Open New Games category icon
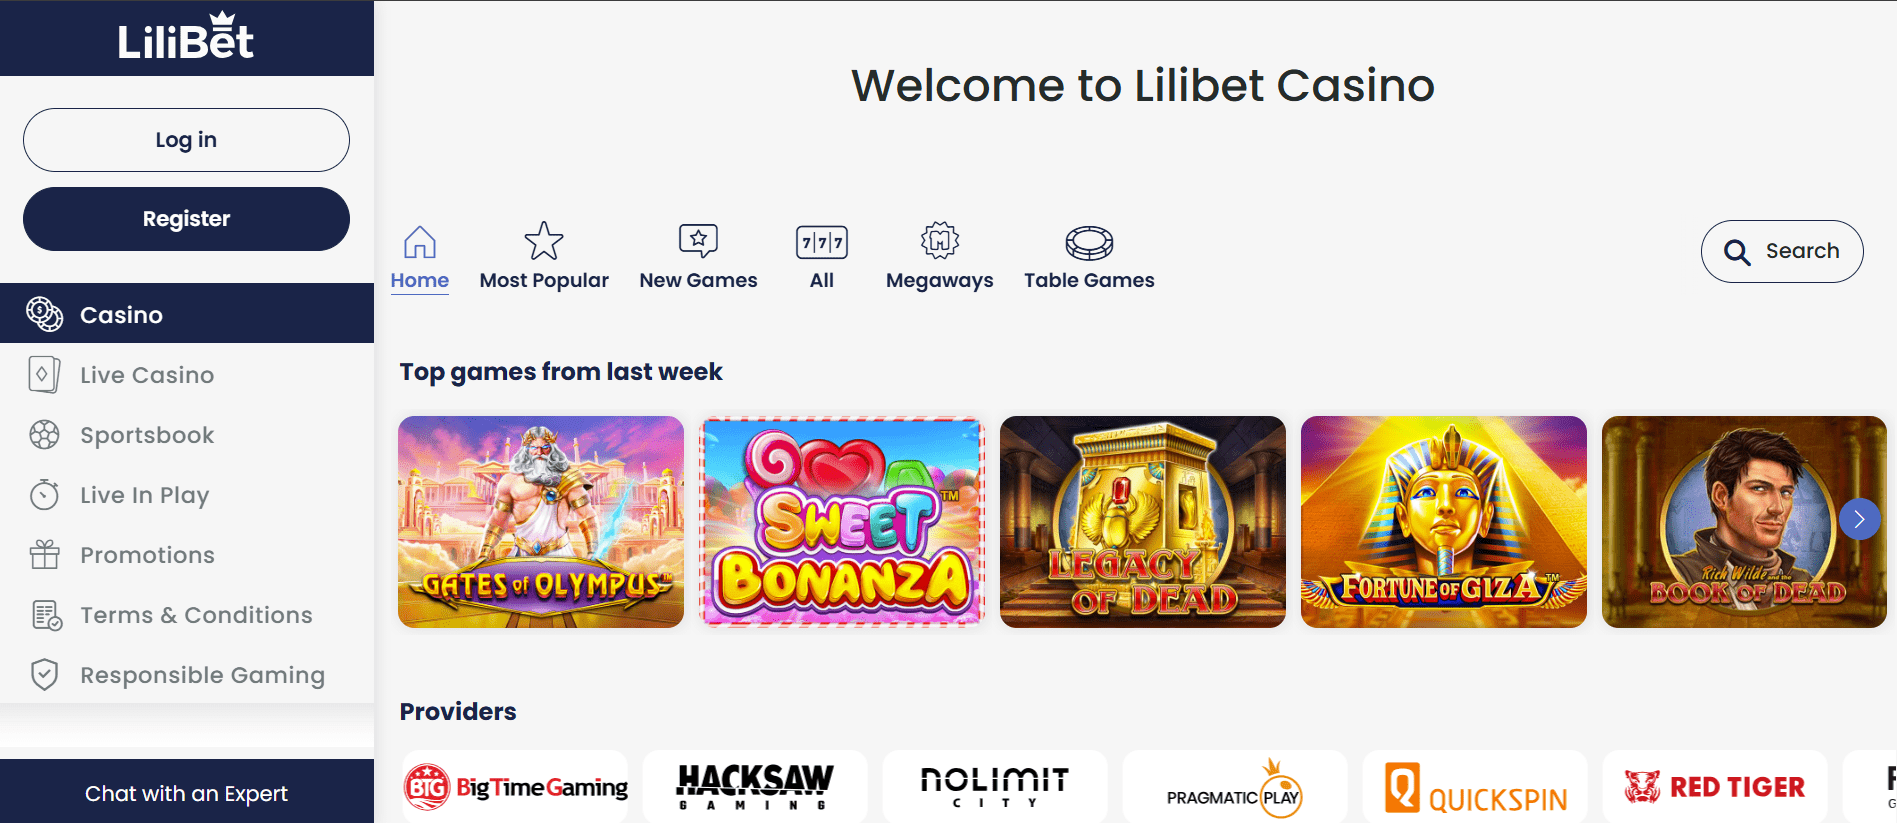 698,241
